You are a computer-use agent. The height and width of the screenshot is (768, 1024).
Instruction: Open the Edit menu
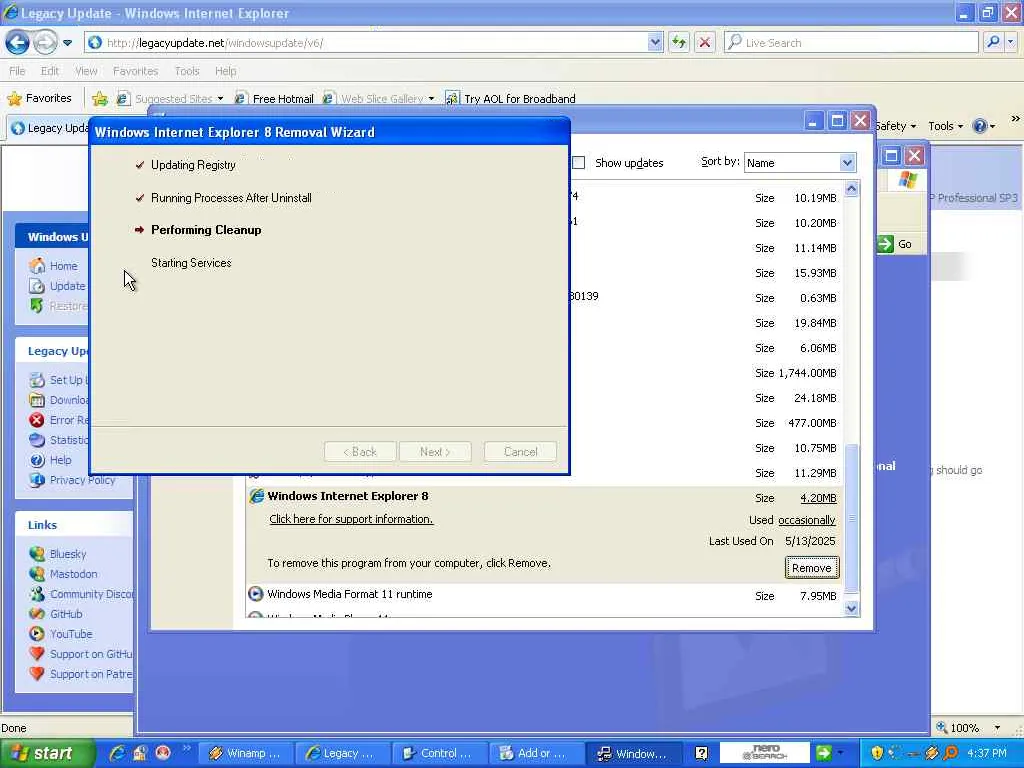[x=50, y=71]
